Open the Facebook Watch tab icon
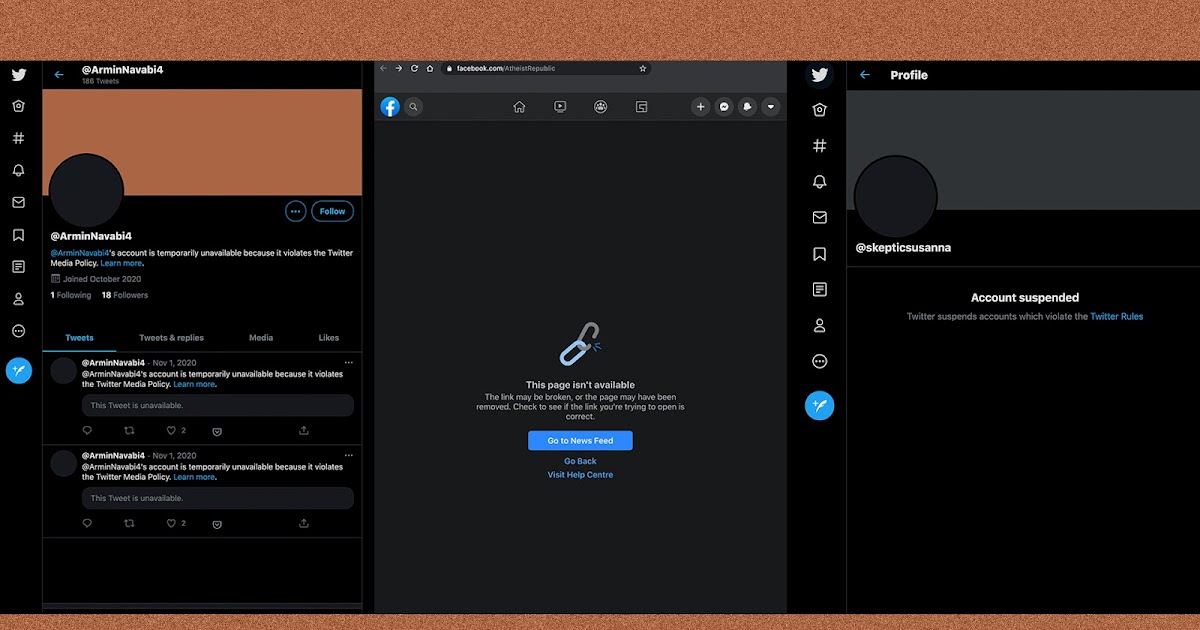This screenshot has width=1200, height=630. (x=560, y=107)
